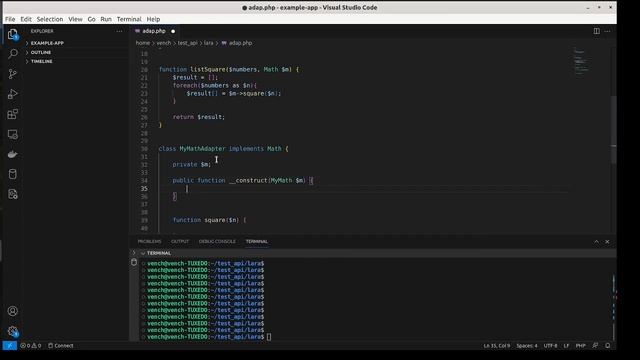Click the 'vench' breadcrumb segment
The image size is (640, 360).
click(164, 43)
